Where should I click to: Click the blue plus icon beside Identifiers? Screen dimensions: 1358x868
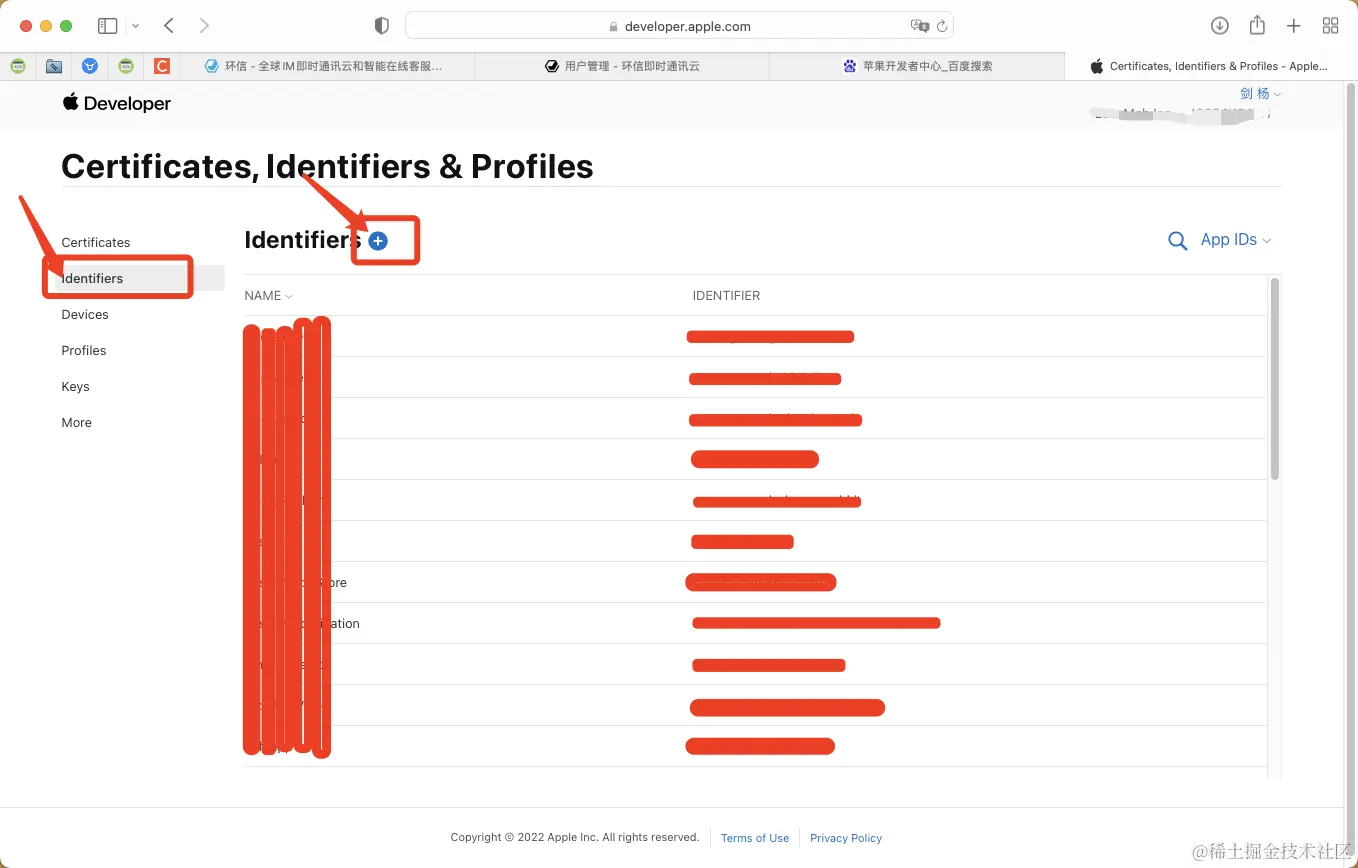pos(378,241)
